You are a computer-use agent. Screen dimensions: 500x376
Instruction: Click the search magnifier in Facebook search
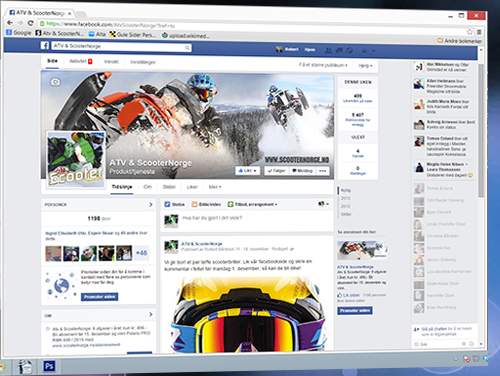(x=187, y=48)
